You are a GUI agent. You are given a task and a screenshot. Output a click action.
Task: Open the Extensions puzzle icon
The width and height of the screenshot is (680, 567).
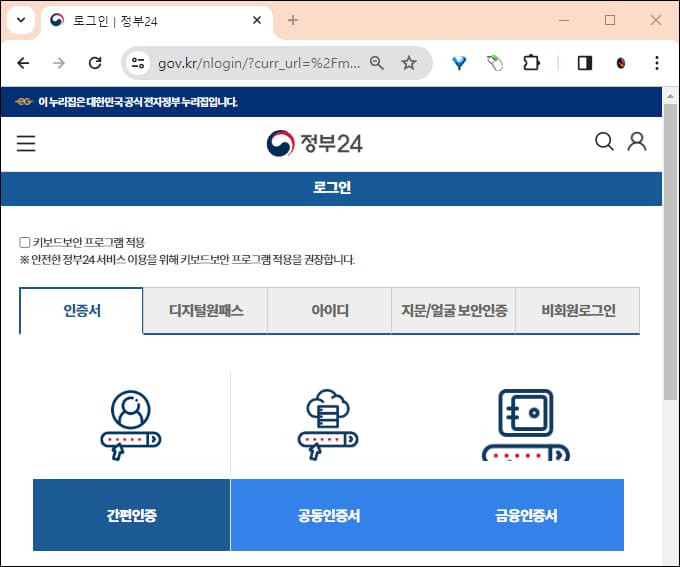click(531, 63)
